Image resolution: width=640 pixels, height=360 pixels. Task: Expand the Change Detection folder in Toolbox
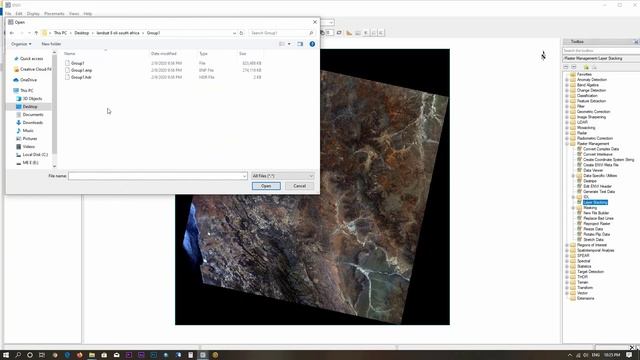pos(567,91)
